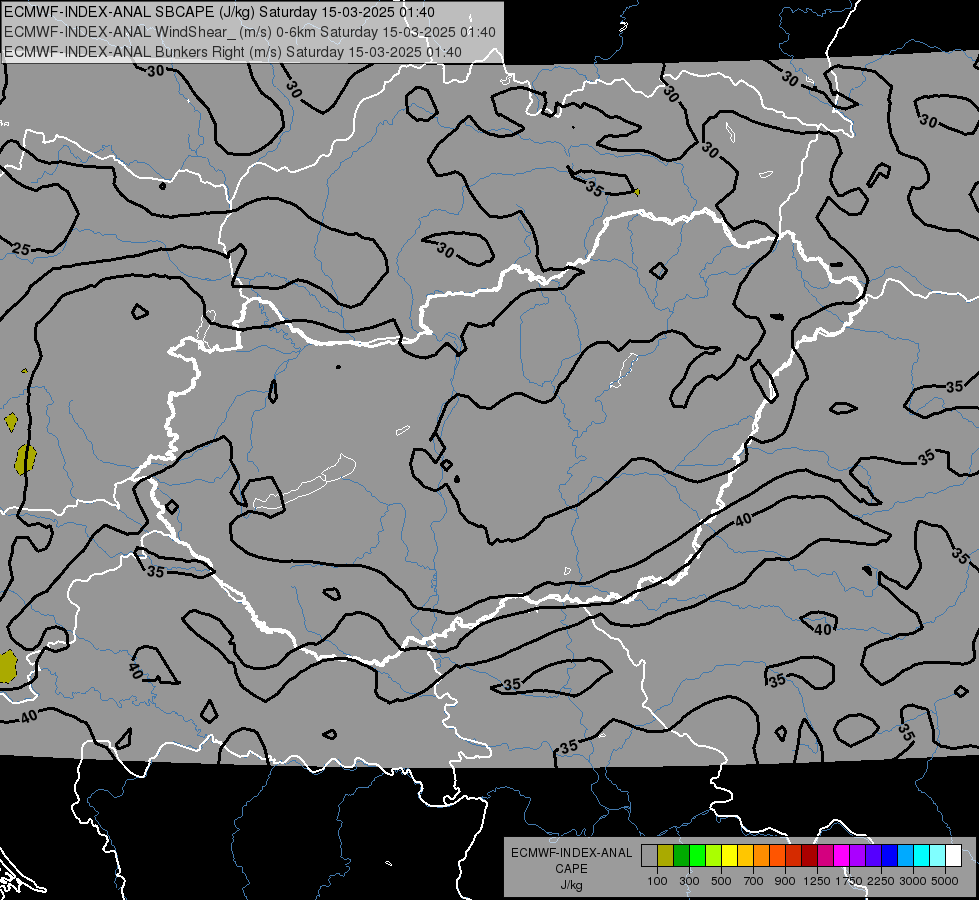Select the 5000 legend value
979x900 pixels.
click(x=945, y=881)
